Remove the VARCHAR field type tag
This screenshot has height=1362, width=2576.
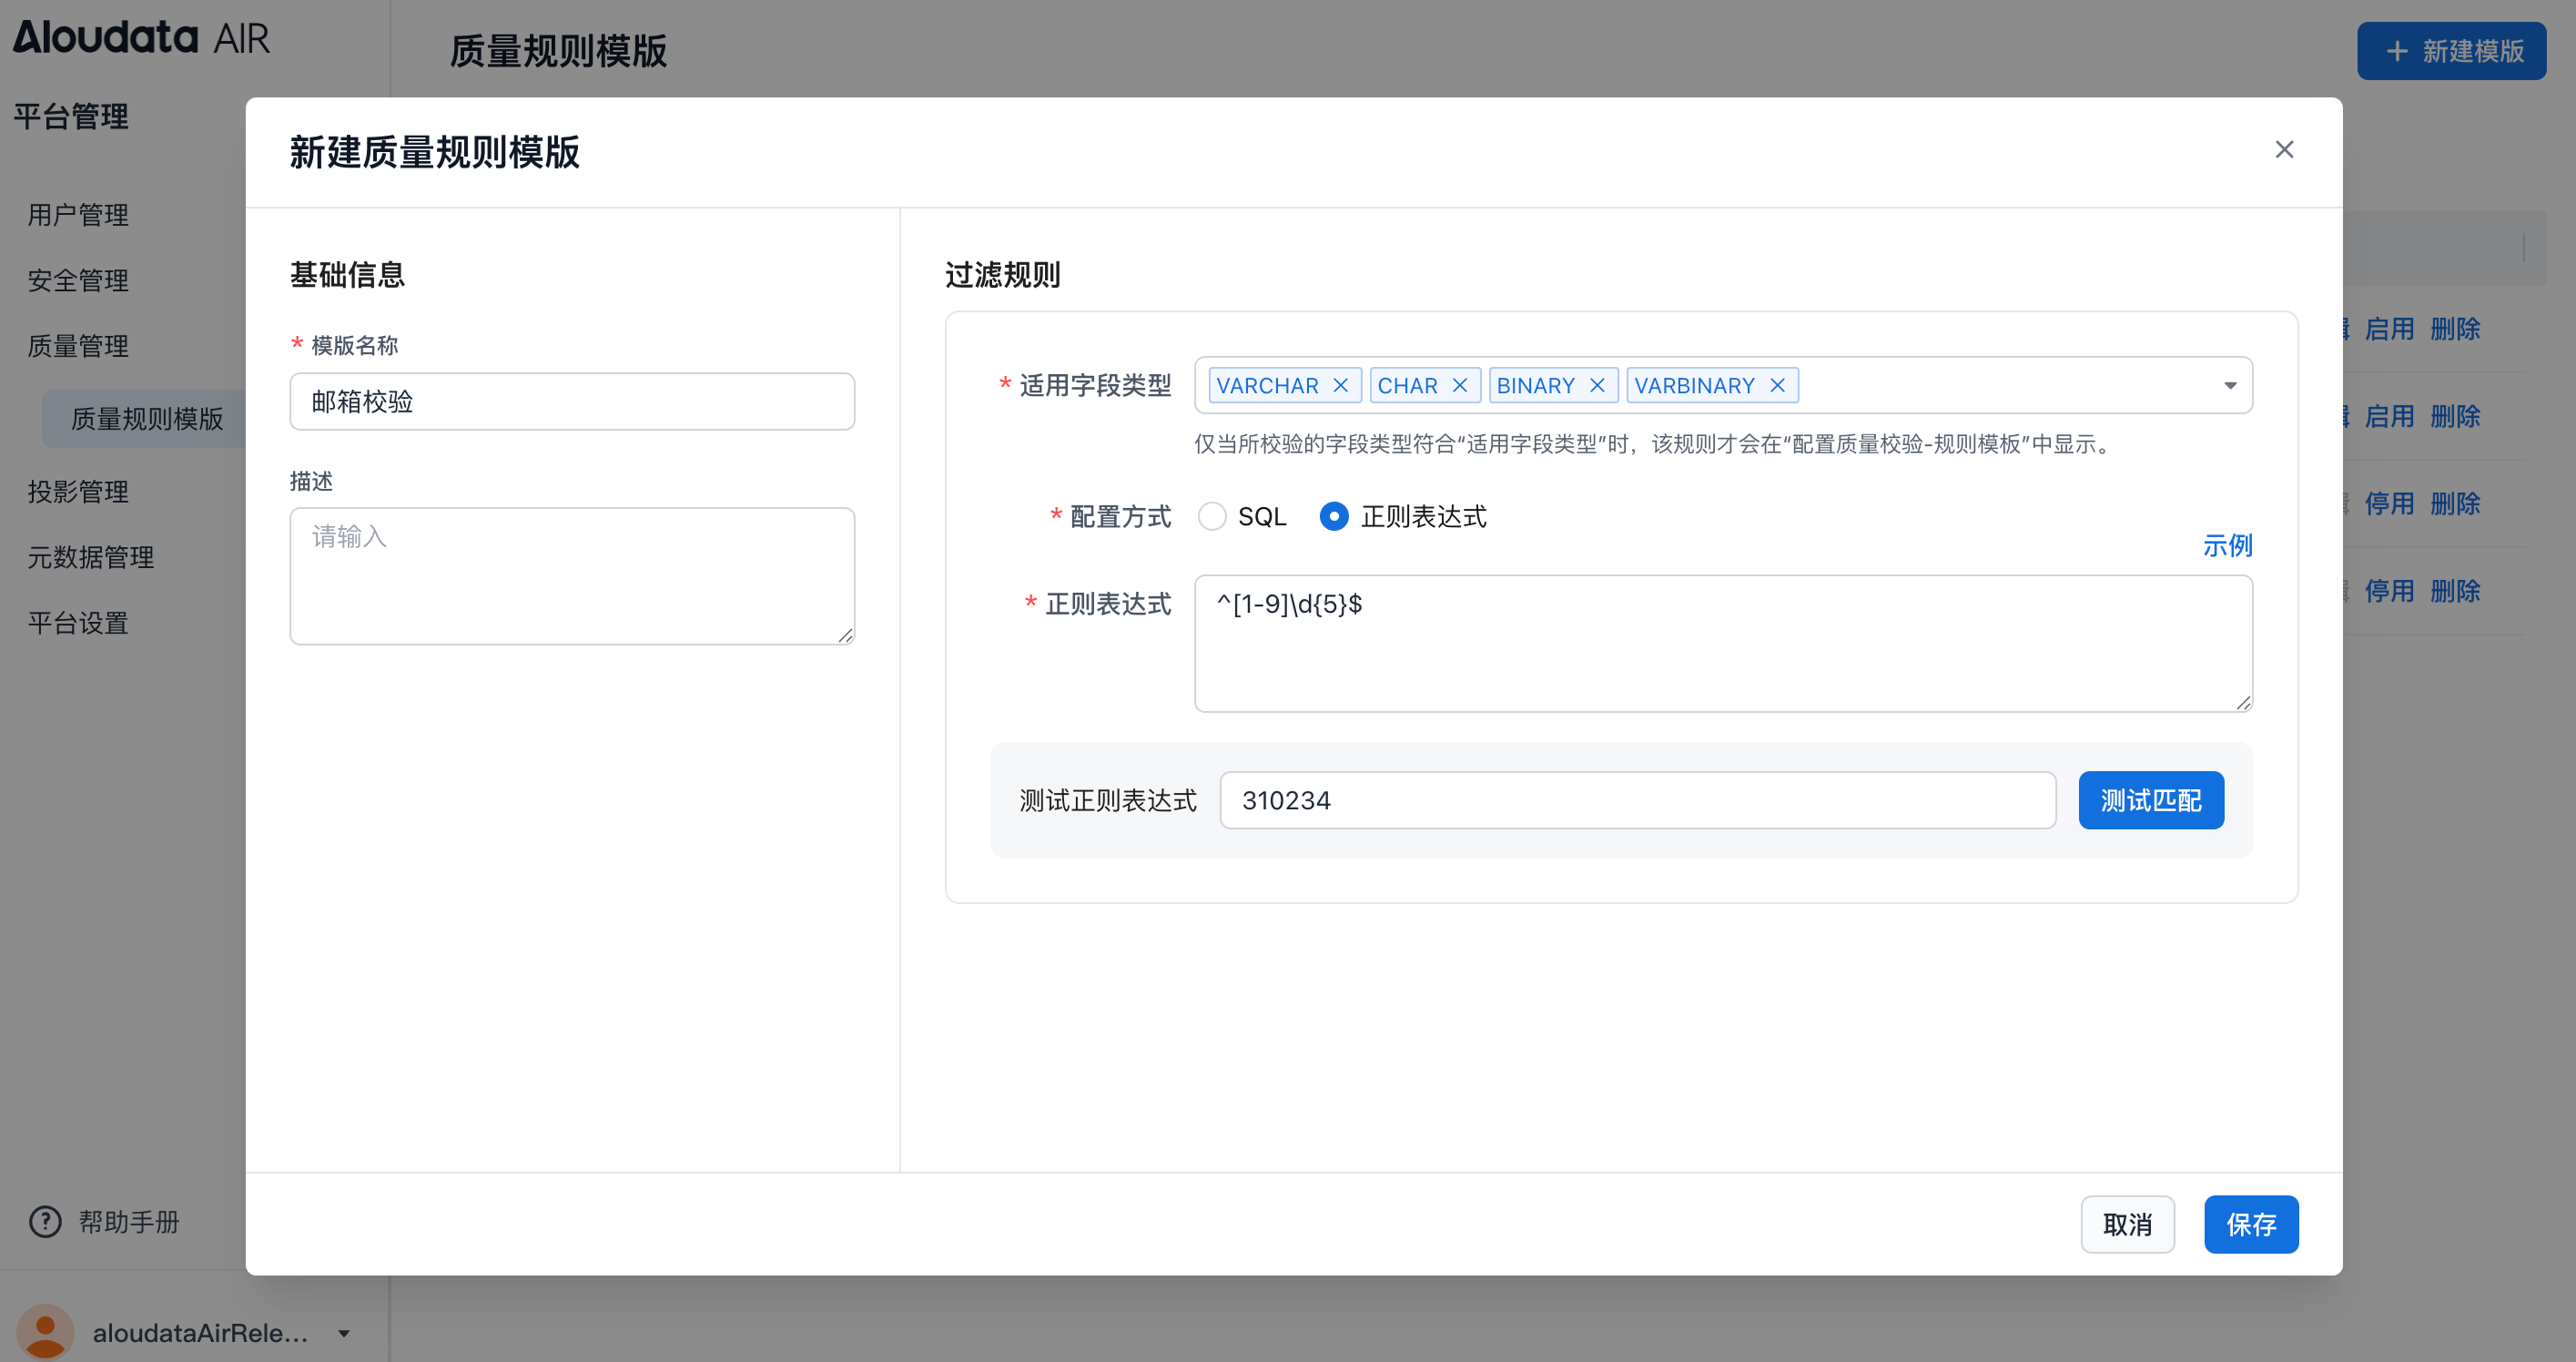(1341, 384)
